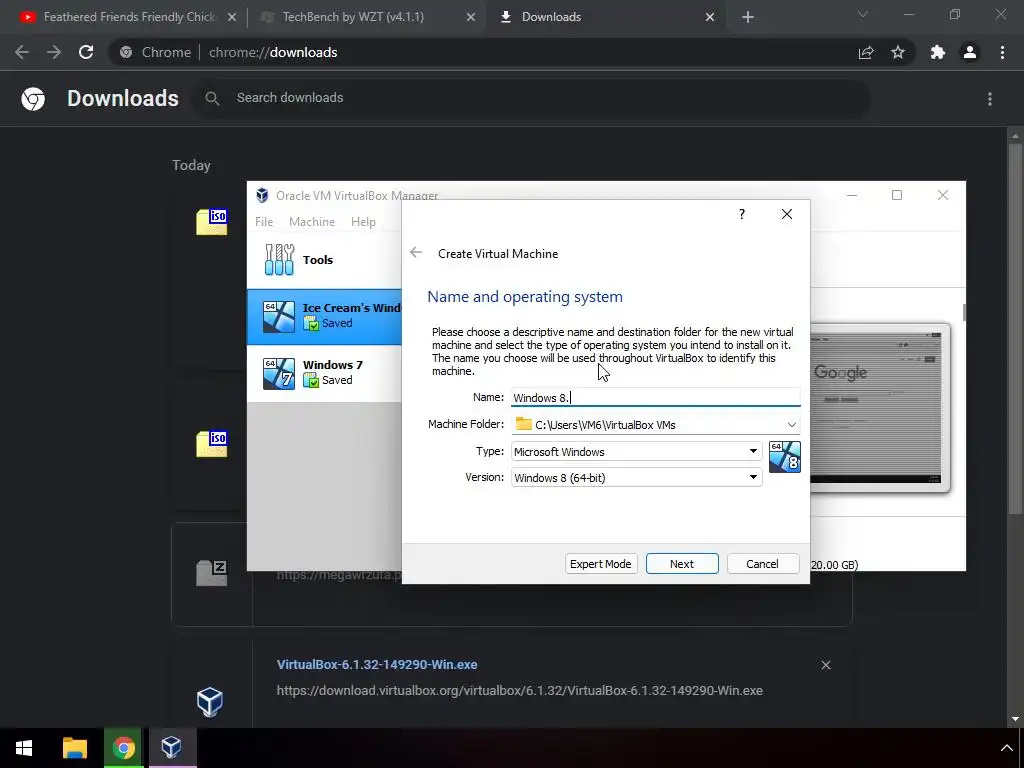Click the help question mark in the dialog
This screenshot has width=1024, height=768.
coord(742,214)
